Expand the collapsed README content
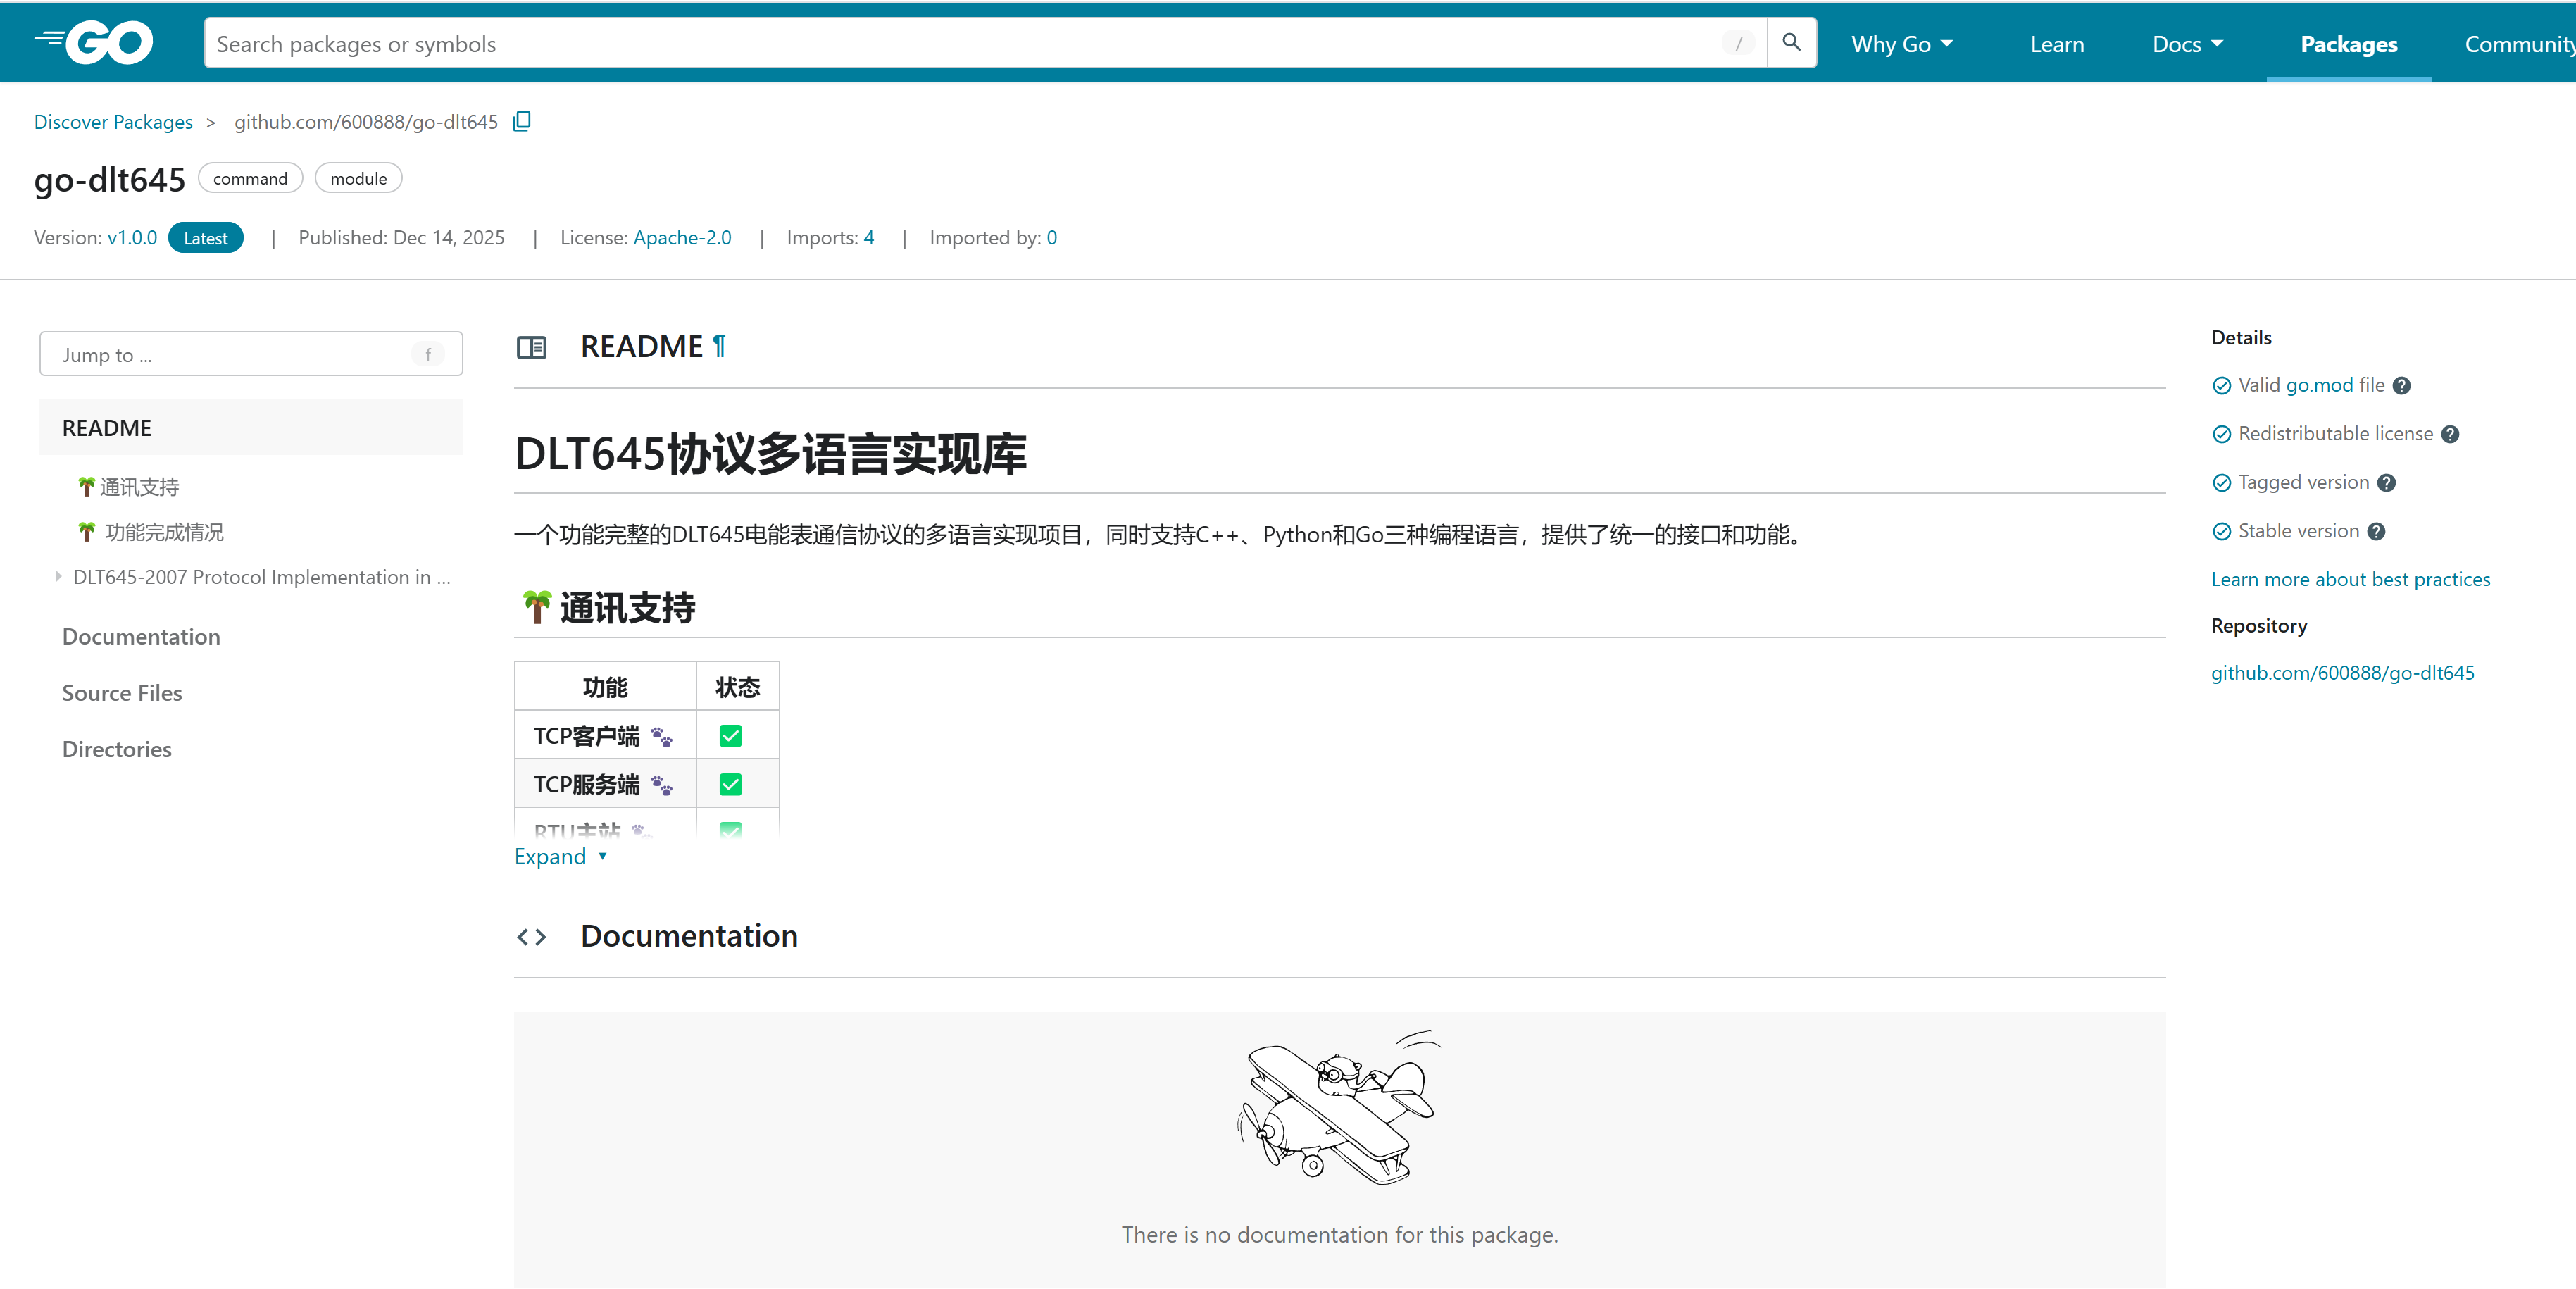The width and height of the screenshot is (2576, 1289). coord(560,857)
